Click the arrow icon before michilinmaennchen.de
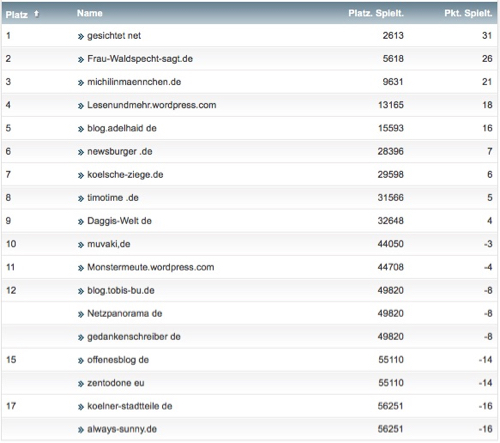This screenshot has height=443, width=500. click(81, 83)
